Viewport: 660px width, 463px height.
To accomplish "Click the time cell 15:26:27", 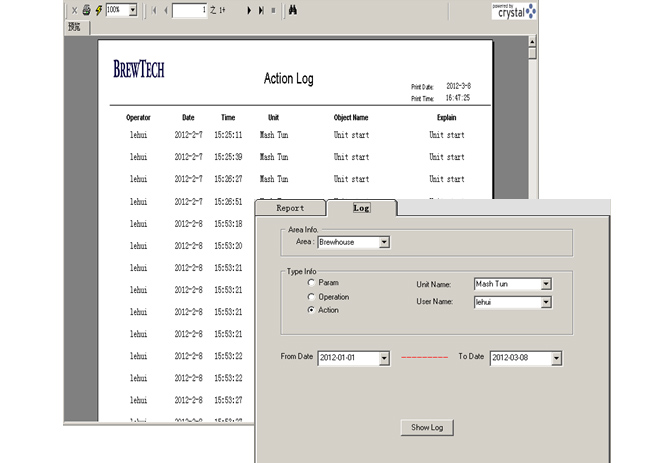I will [x=228, y=179].
